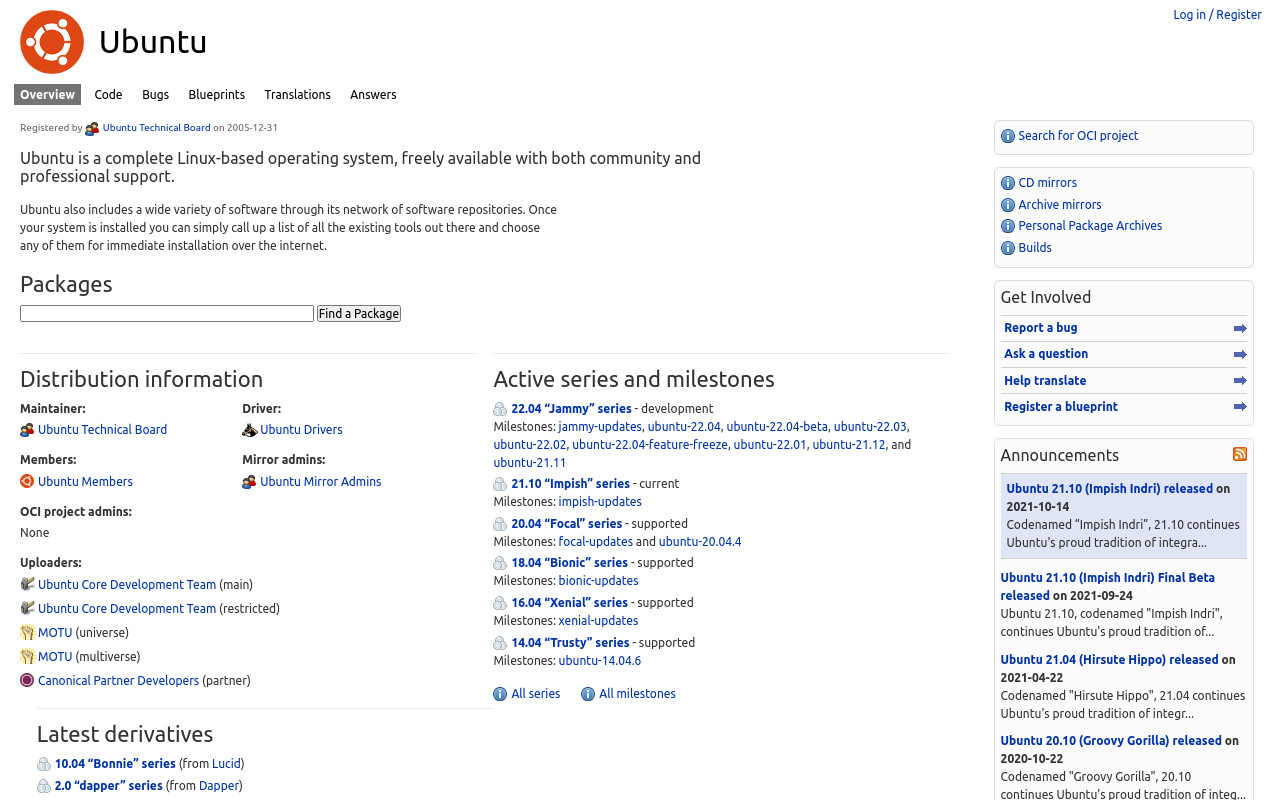Click arrow icon in Ask a question row
1280x800 pixels.
click(1240, 354)
